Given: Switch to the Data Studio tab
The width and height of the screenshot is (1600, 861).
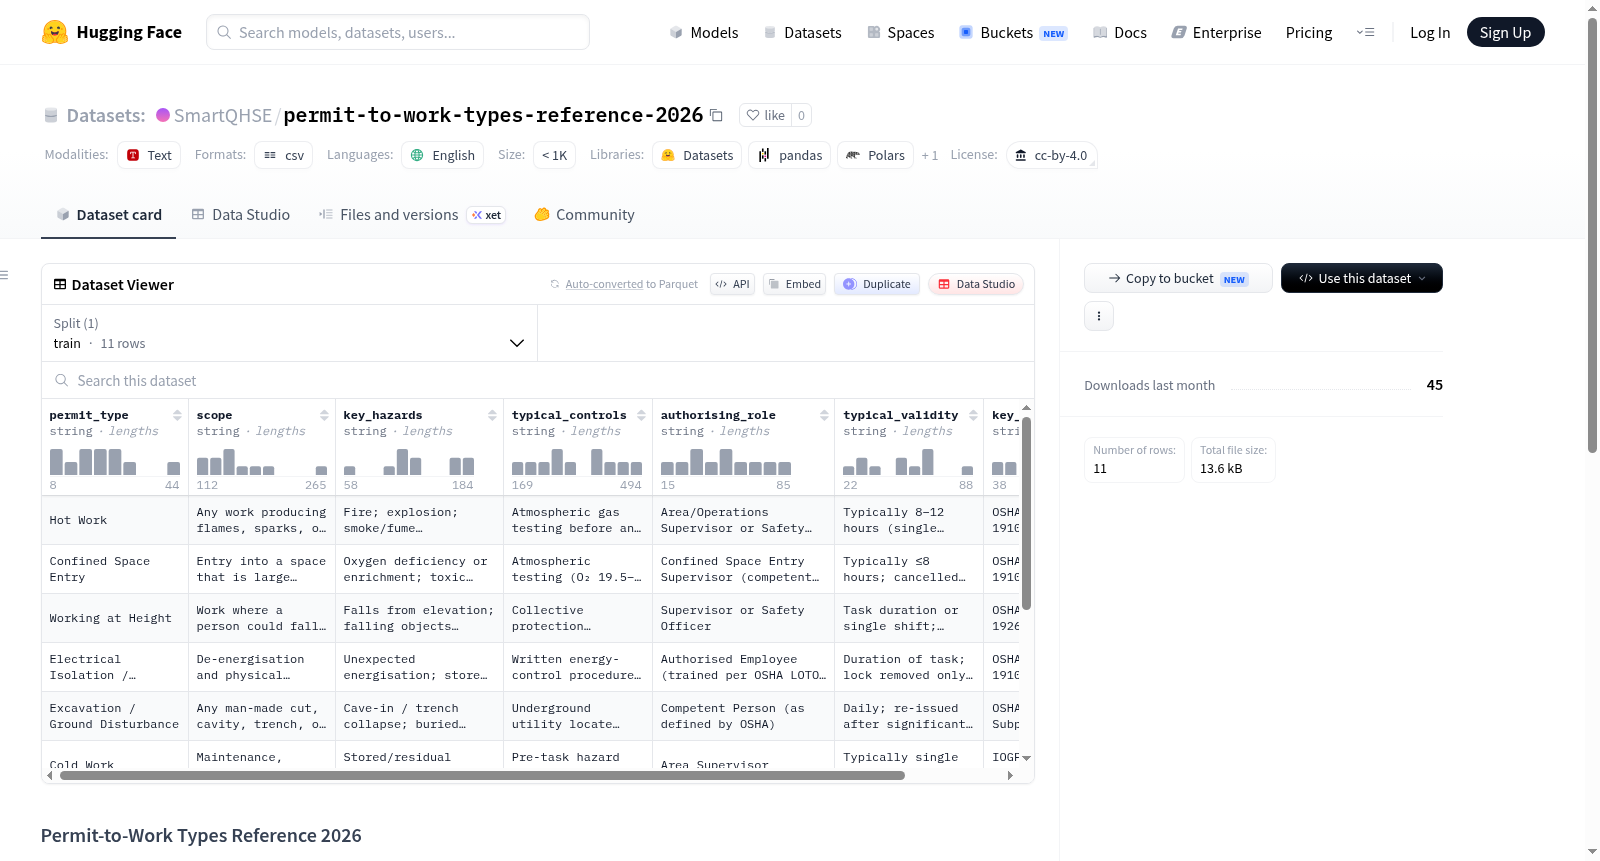Looking at the screenshot, I should click(x=241, y=214).
